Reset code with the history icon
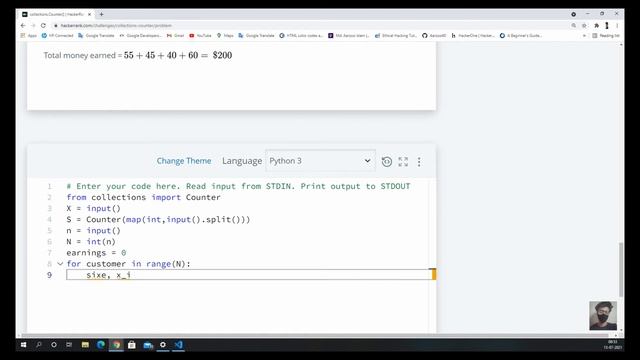640x360 pixels. pyautogui.click(x=387, y=162)
